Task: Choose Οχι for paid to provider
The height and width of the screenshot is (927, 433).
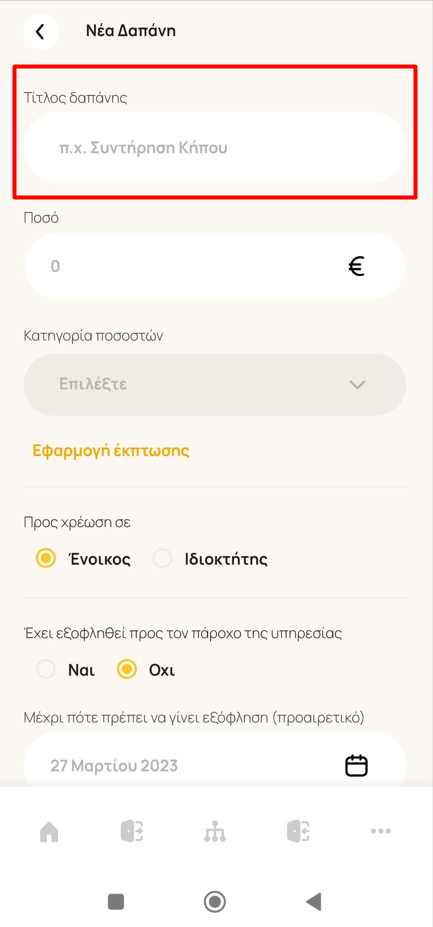Action: (145, 670)
